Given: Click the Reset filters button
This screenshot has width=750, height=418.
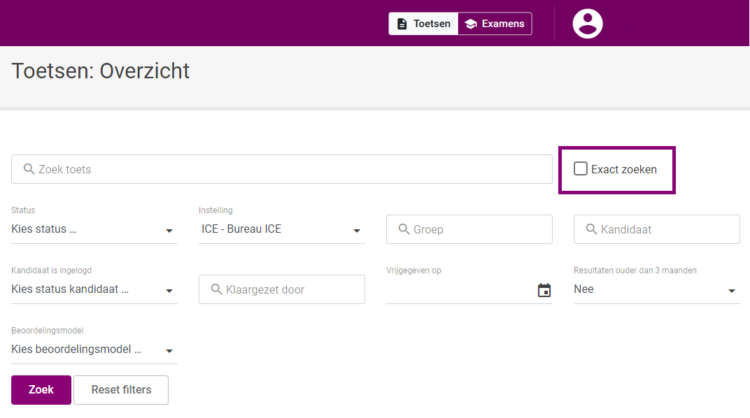Looking at the screenshot, I should point(121,390).
